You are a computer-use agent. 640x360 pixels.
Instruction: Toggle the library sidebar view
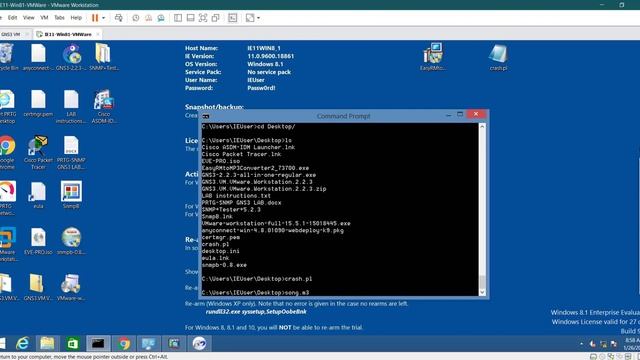[178, 18]
